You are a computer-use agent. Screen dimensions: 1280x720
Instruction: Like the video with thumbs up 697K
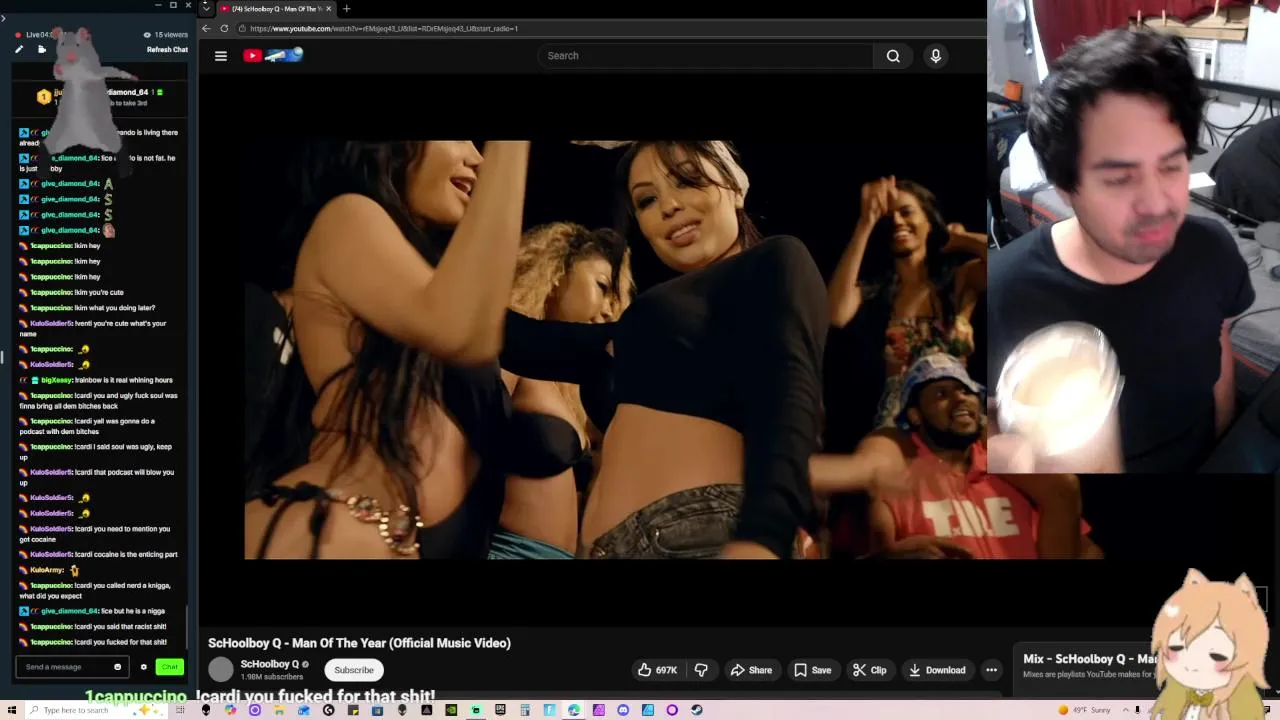tap(658, 670)
